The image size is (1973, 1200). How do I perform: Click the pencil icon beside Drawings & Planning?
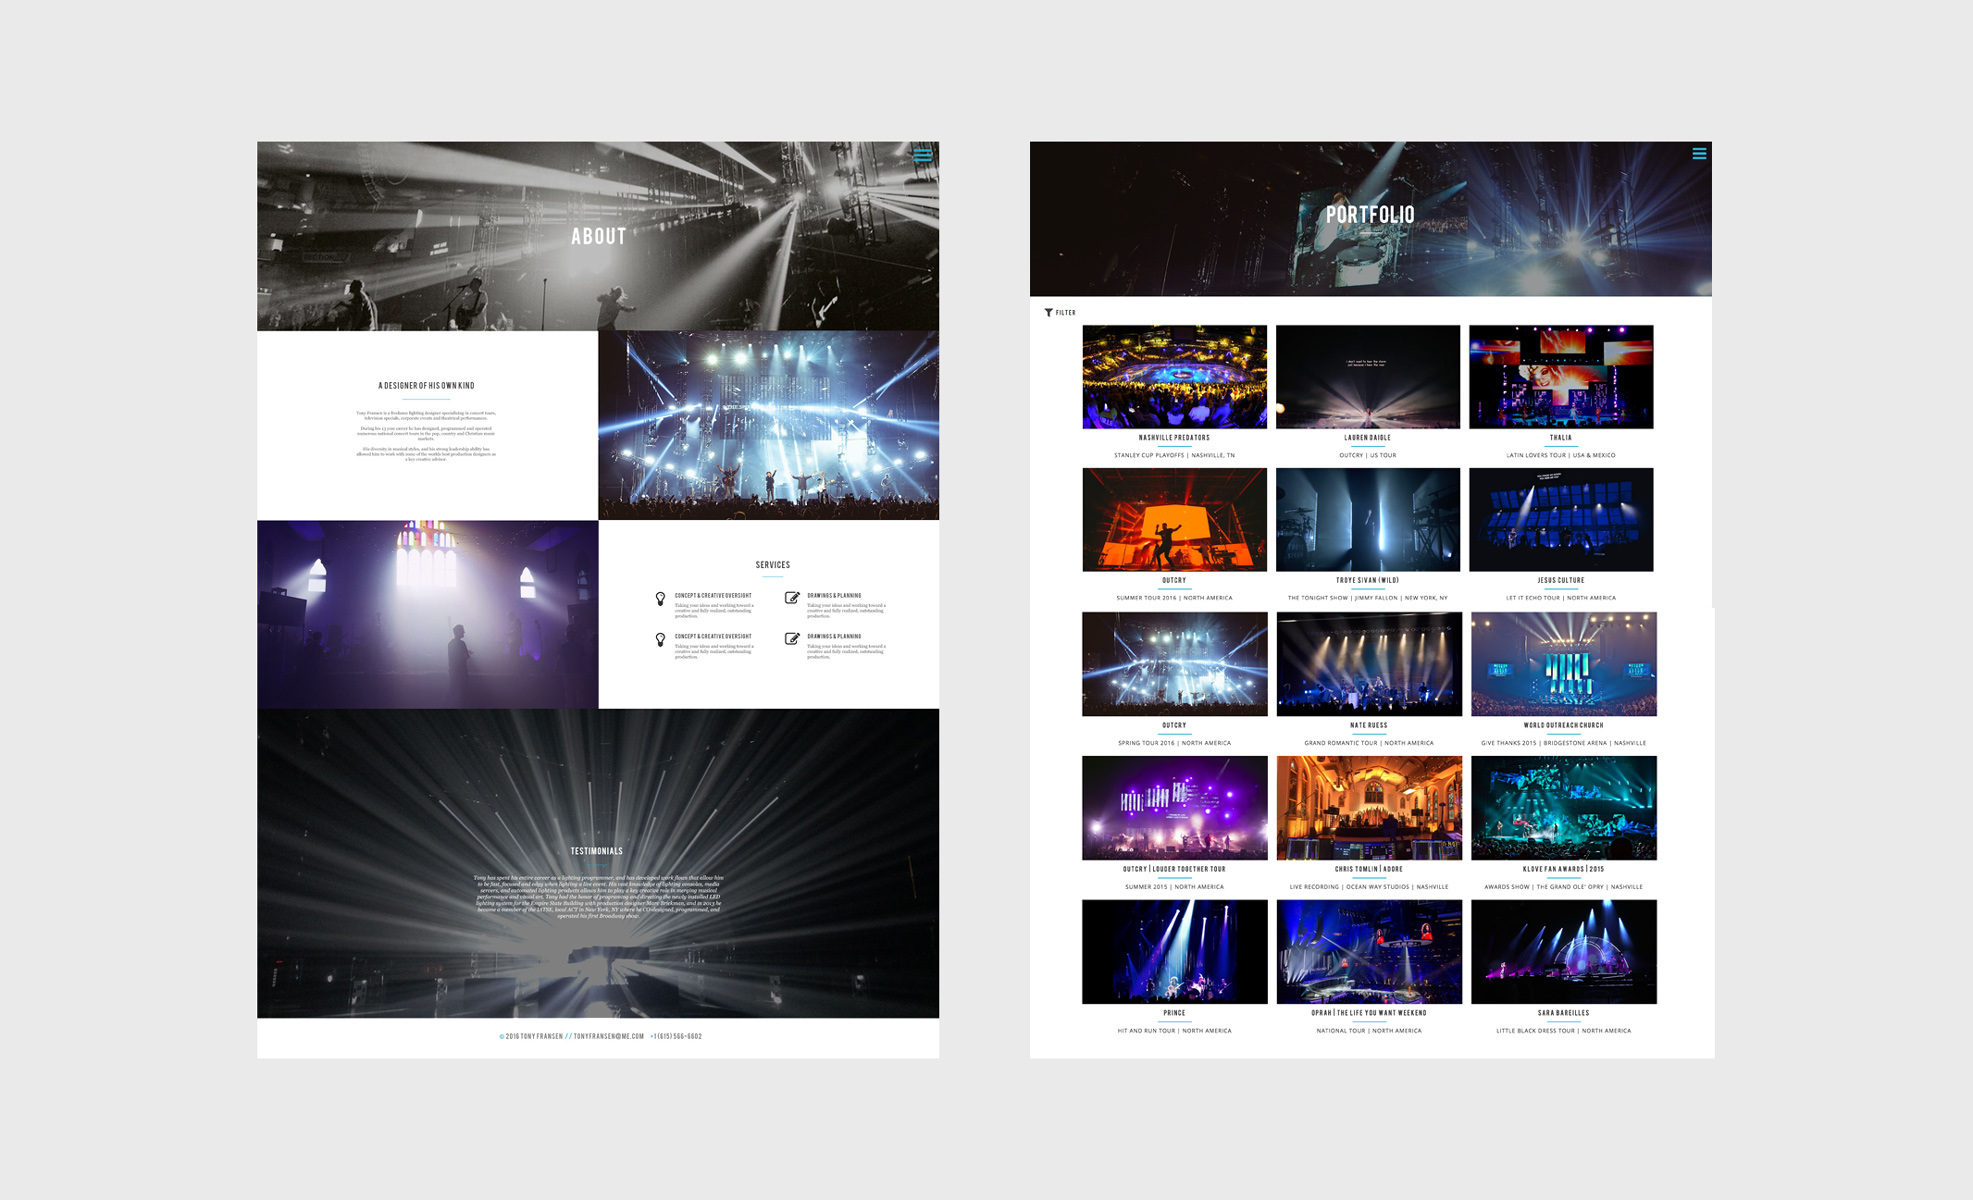click(x=790, y=596)
